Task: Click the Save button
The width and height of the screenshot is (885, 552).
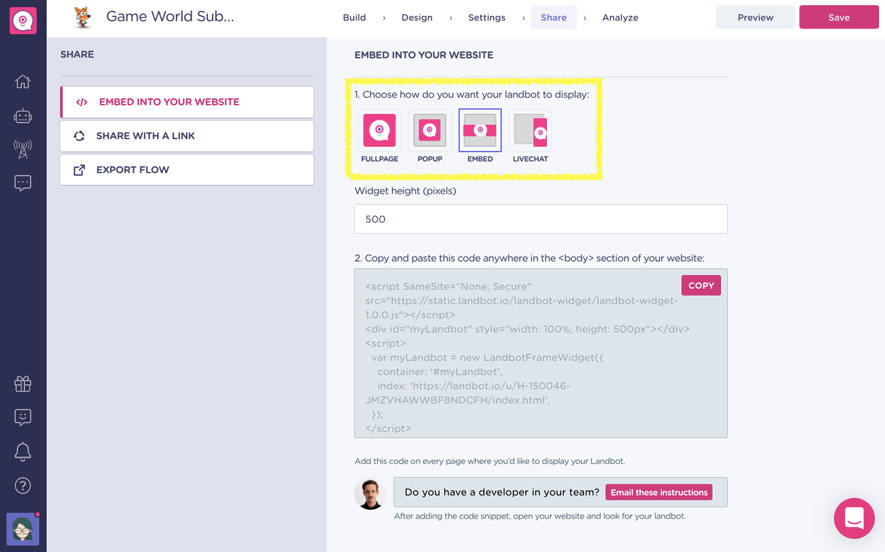Action: click(839, 17)
